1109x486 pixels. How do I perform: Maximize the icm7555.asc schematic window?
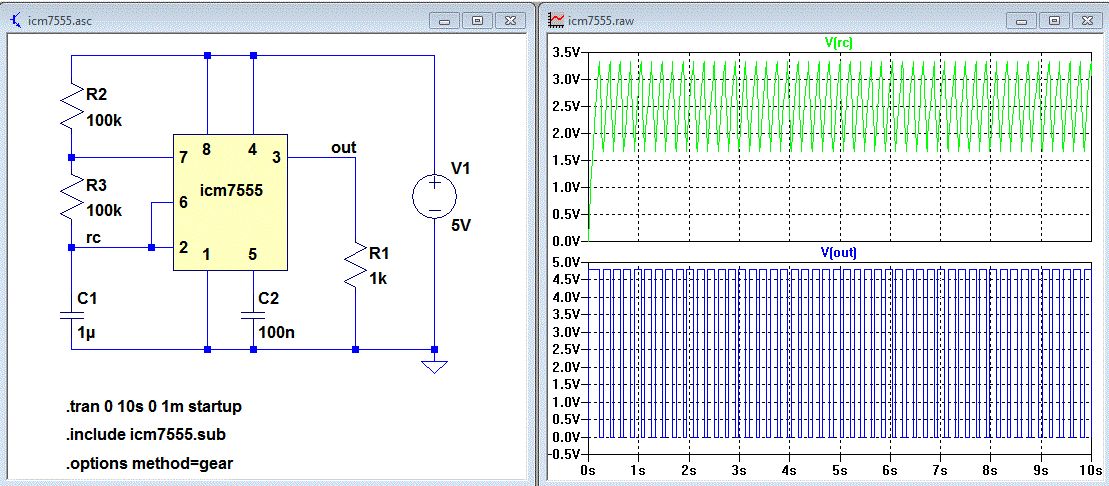tap(477, 19)
